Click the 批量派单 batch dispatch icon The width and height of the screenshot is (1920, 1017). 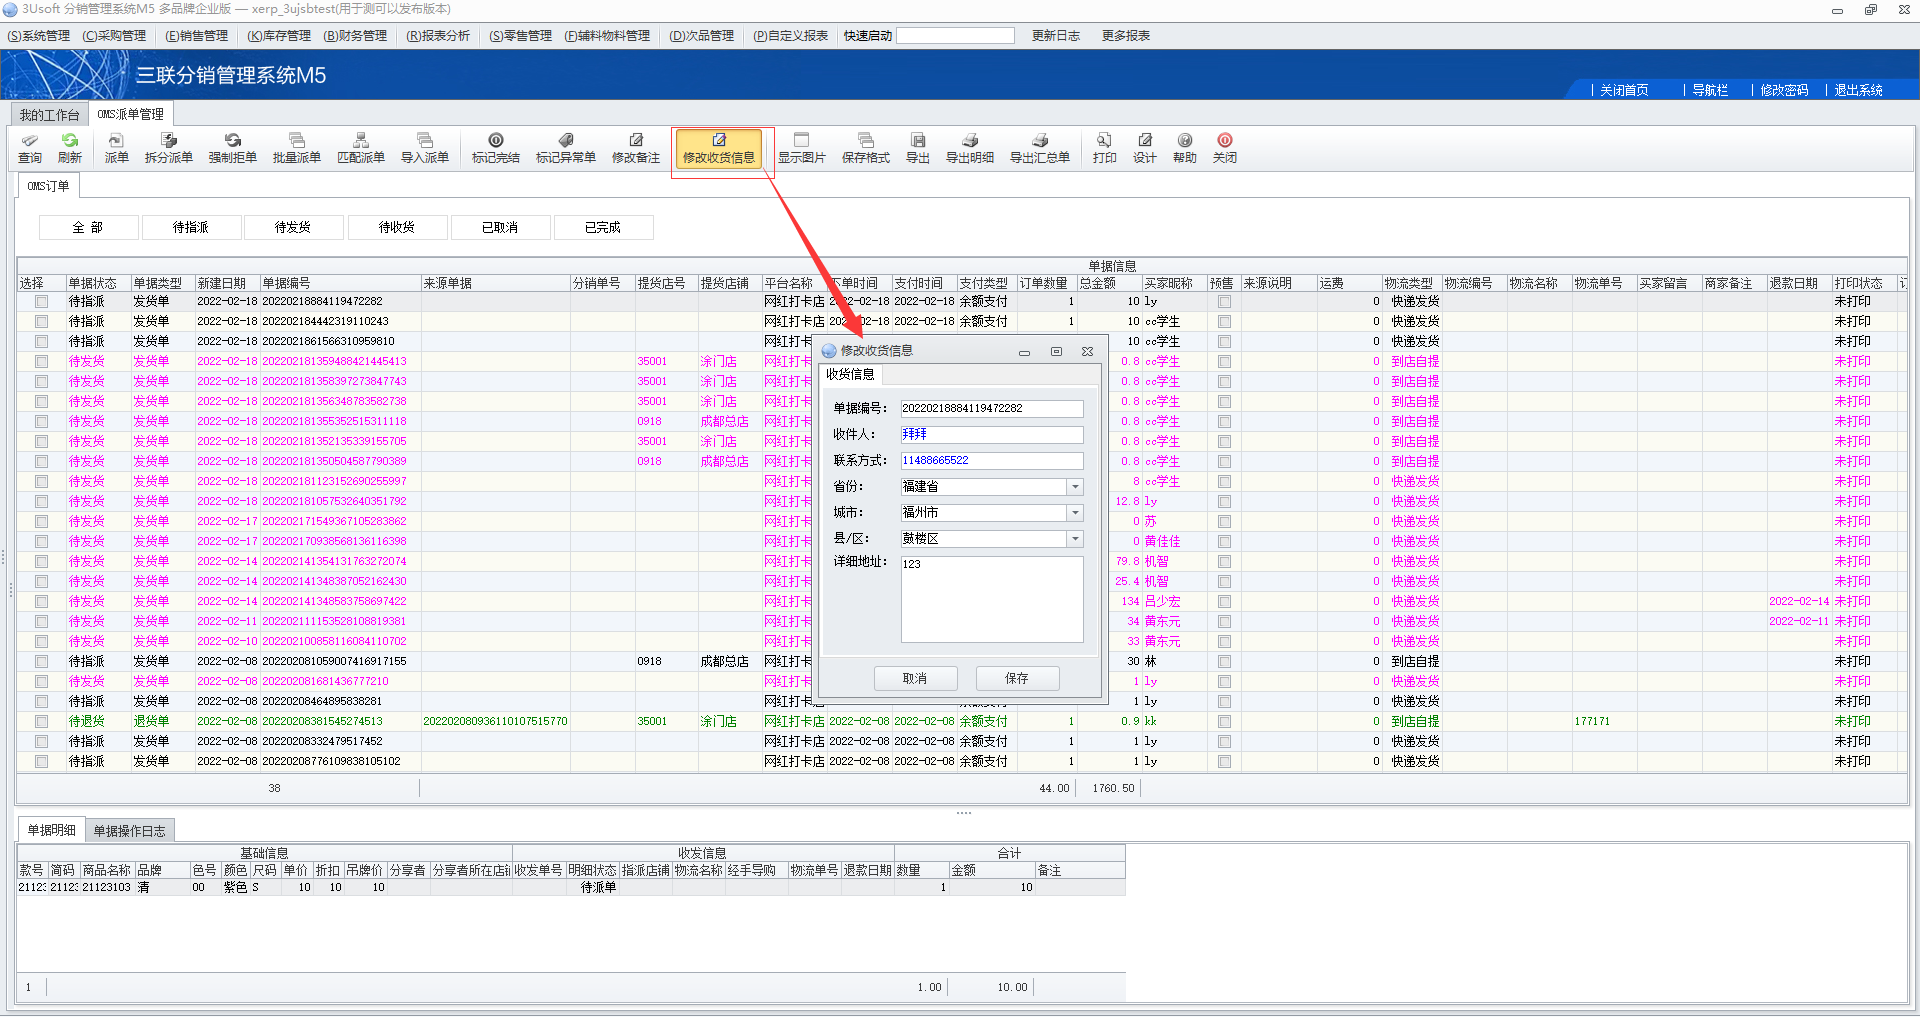pos(297,148)
